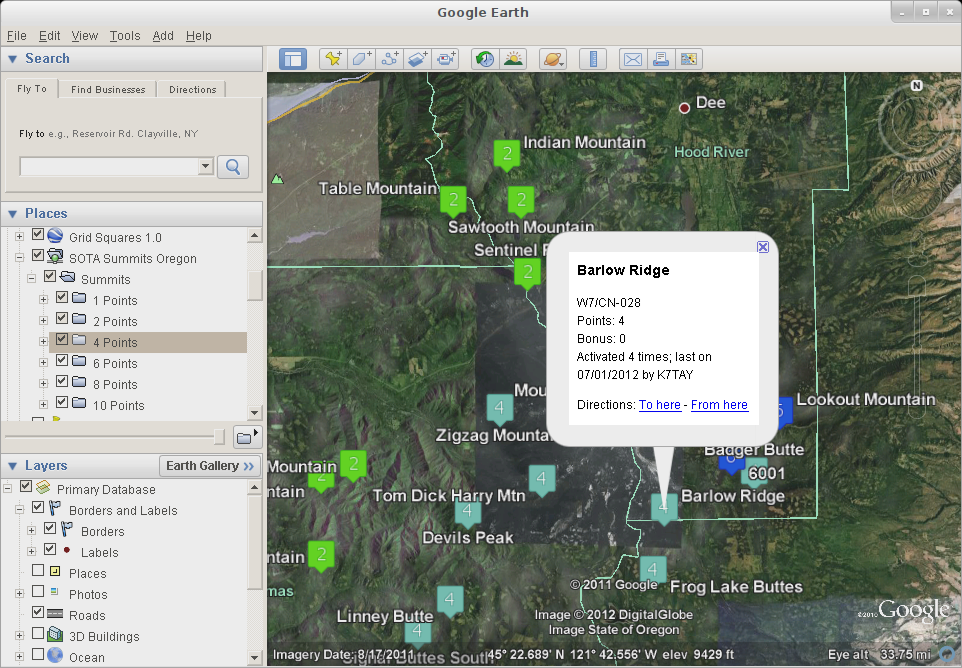Enable the Photos layer checkbox

pyautogui.click(x=38, y=591)
